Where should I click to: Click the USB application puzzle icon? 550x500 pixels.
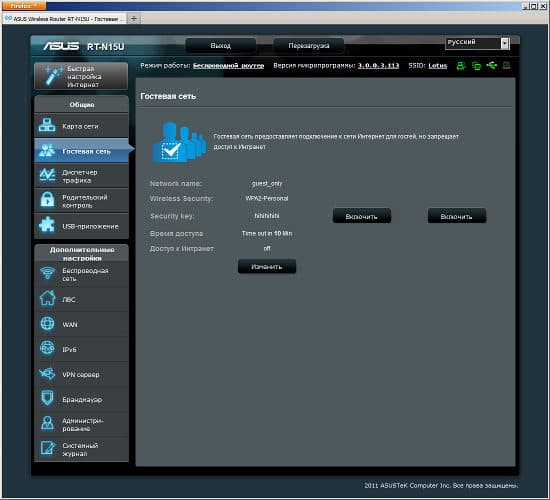point(47,225)
